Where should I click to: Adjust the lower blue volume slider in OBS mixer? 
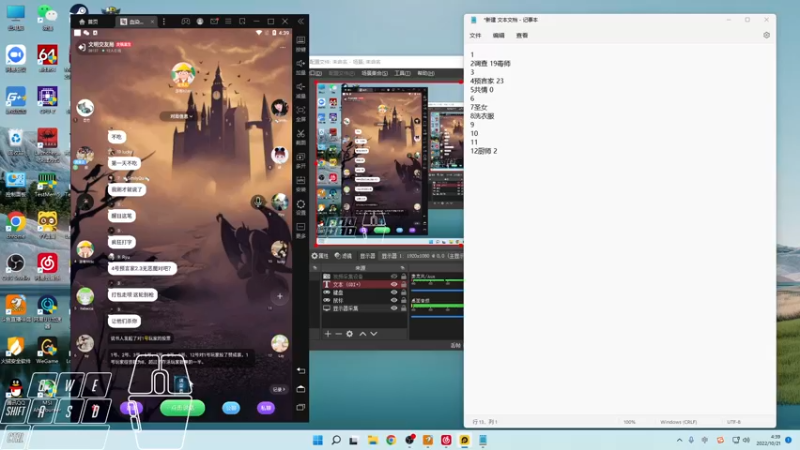coord(437,316)
